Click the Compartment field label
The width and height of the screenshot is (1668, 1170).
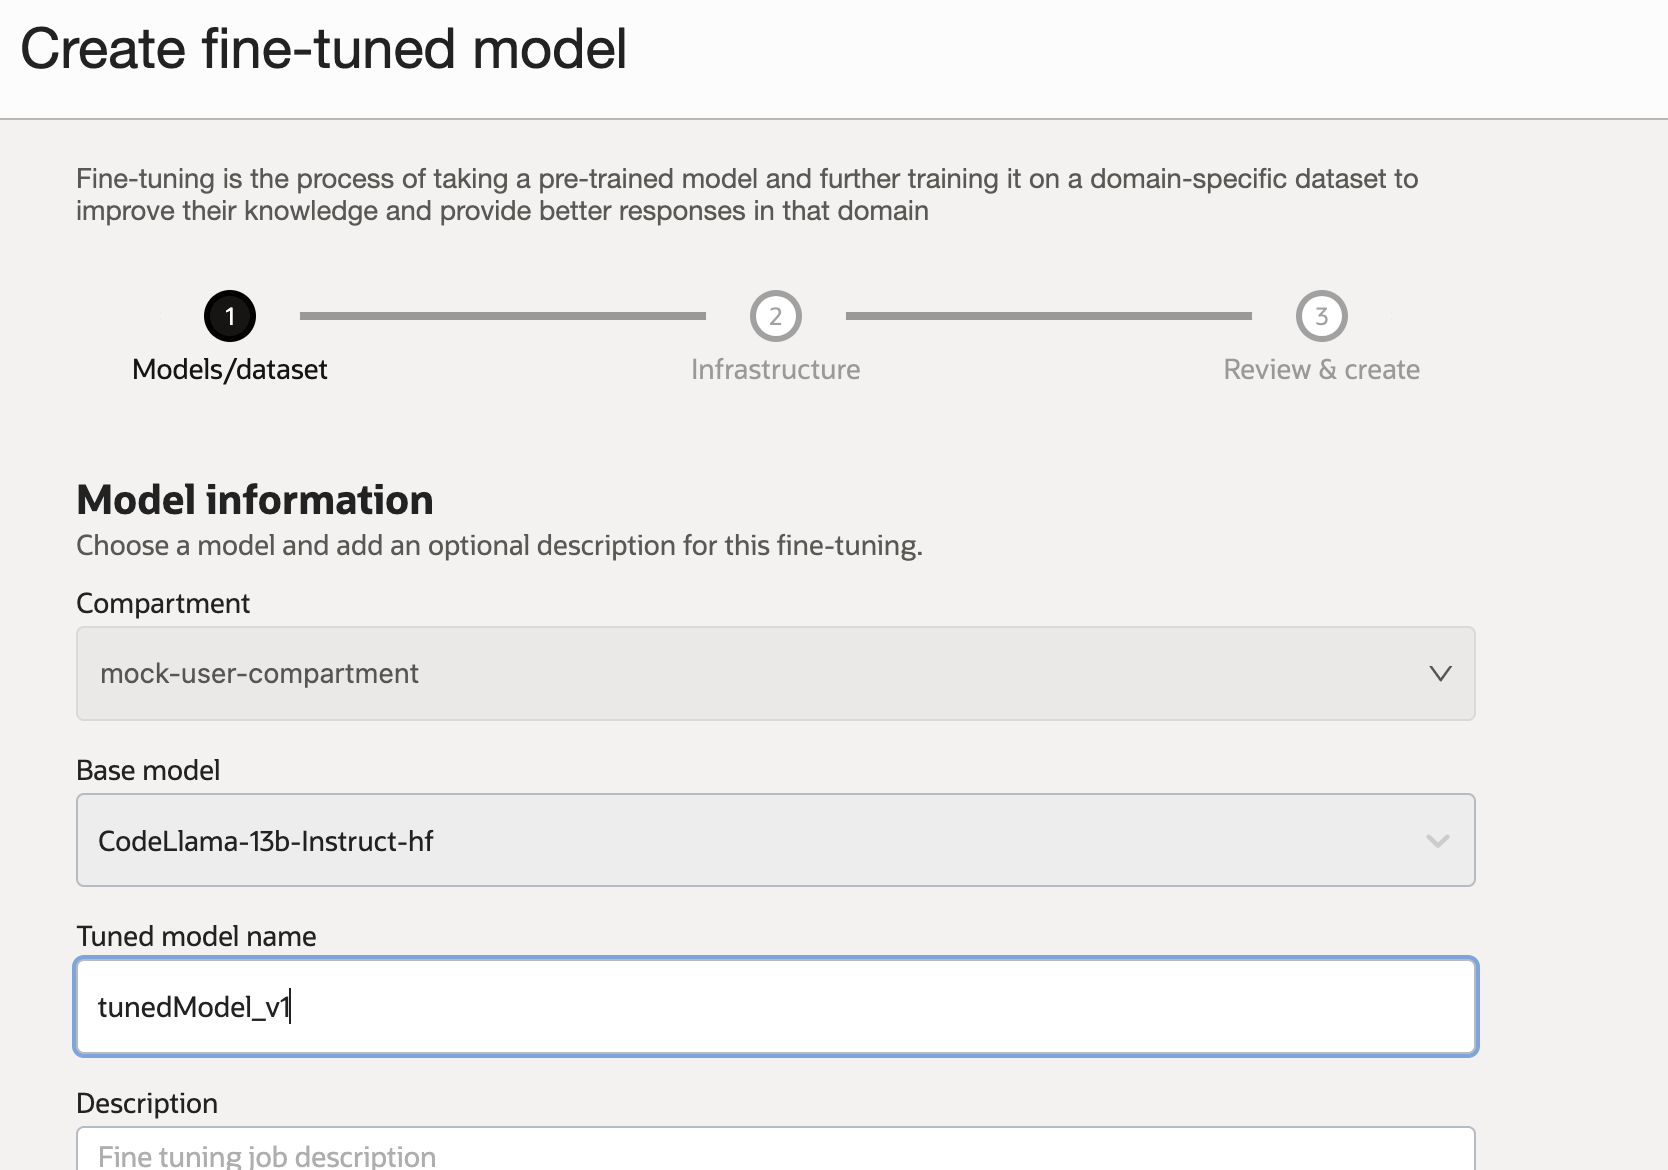click(x=163, y=604)
